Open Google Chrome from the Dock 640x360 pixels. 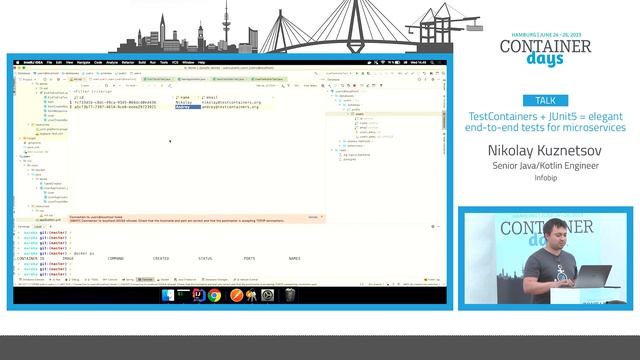[214, 295]
